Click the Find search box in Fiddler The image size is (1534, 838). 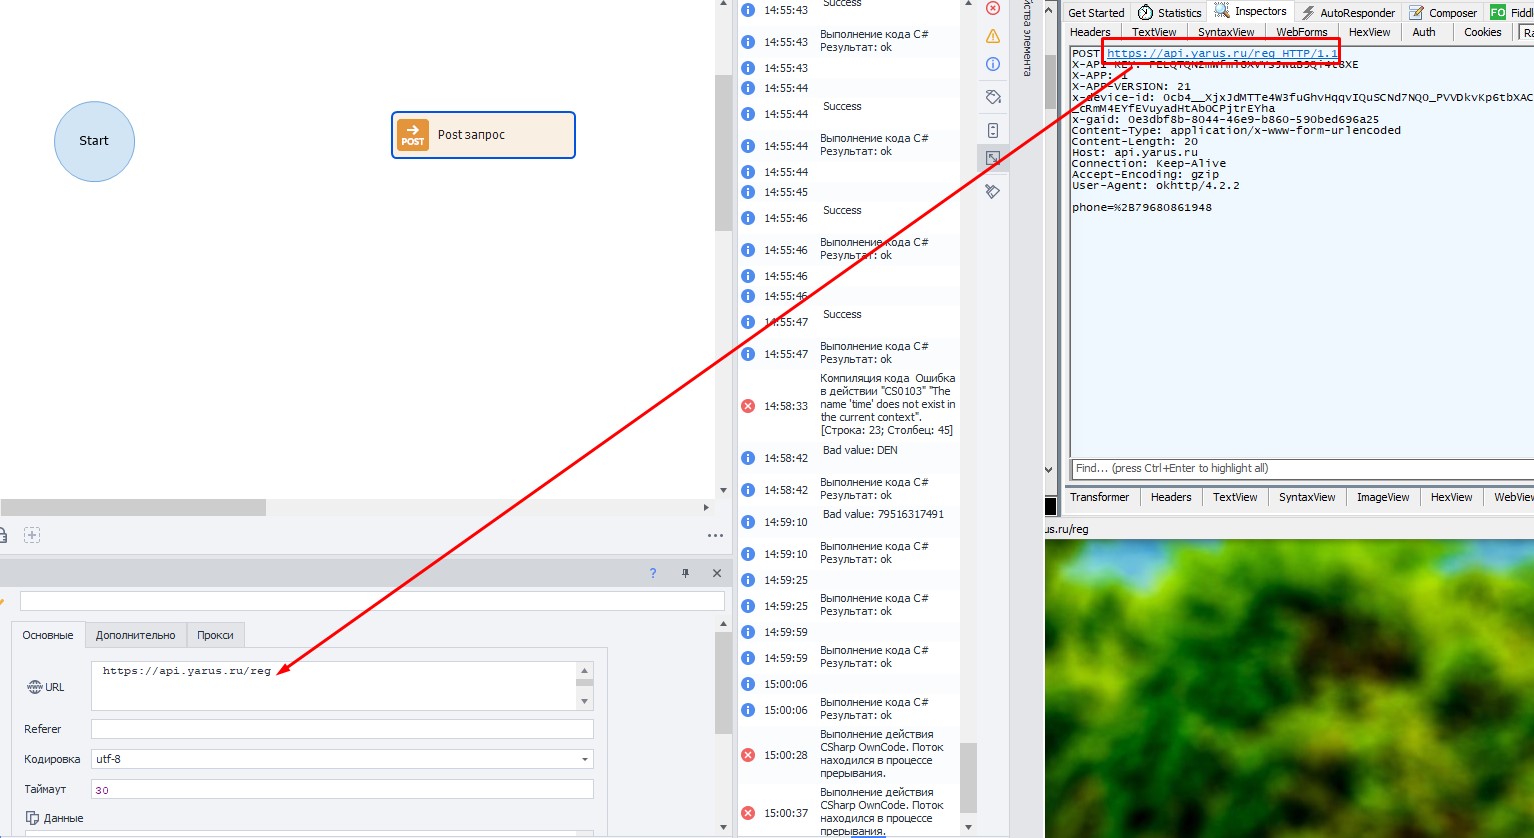click(x=1302, y=468)
